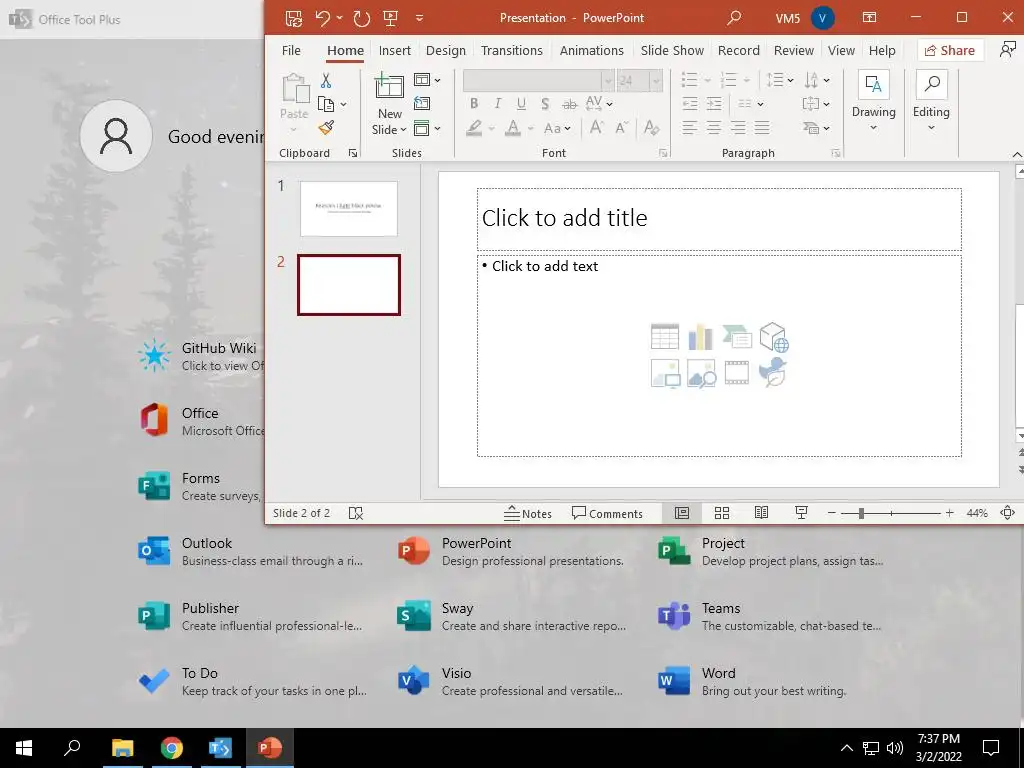This screenshot has width=1024, height=768.
Task: Insert a table via placeholder icon
Action: pos(665,337)
